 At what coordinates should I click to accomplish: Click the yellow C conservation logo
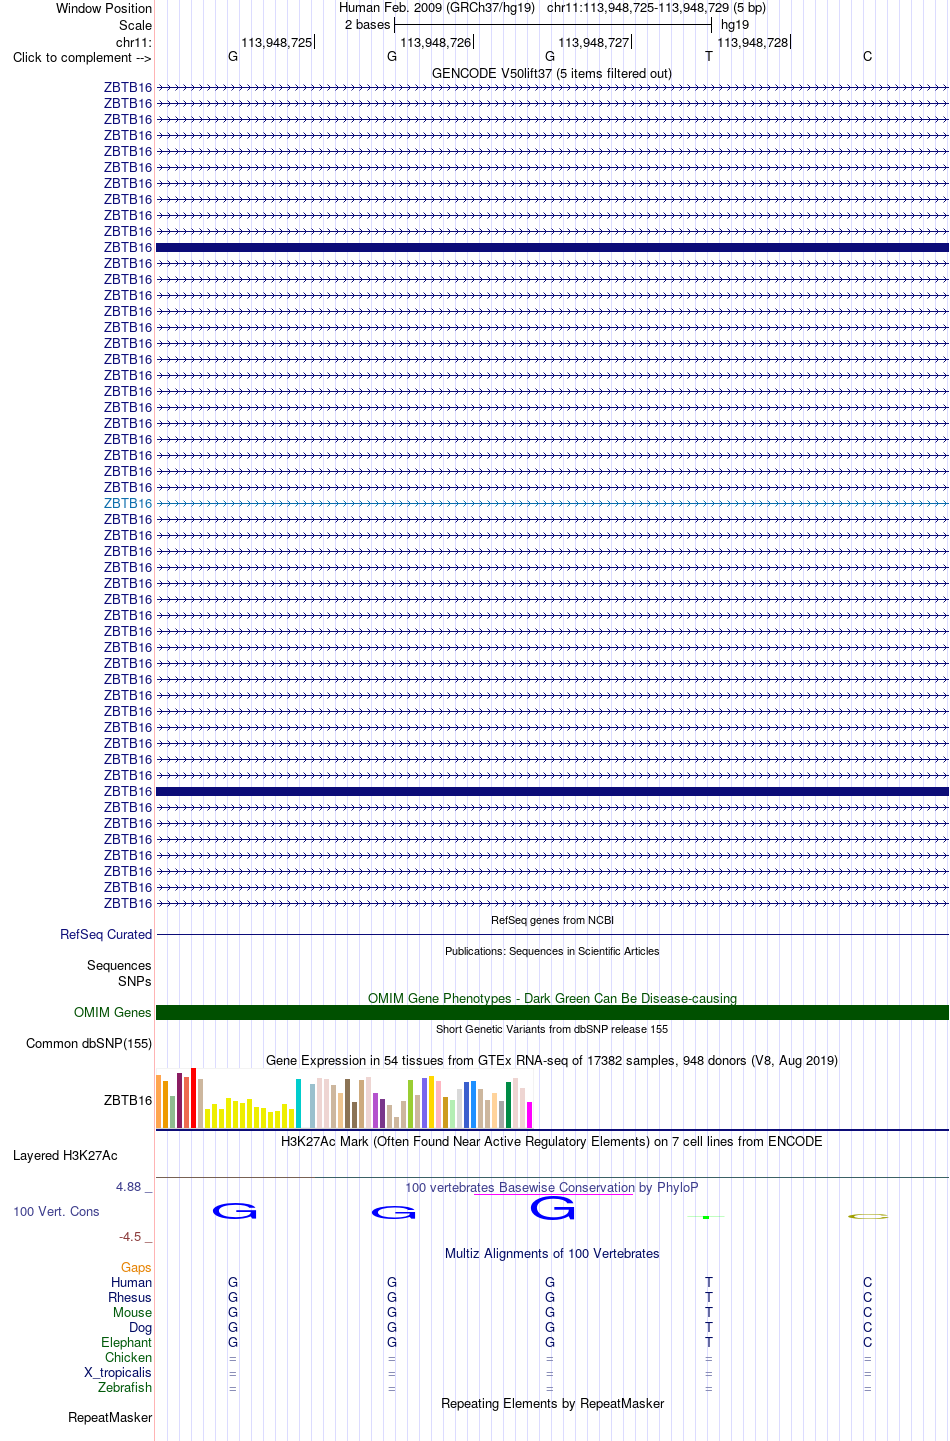click(x=867, y=1216)
